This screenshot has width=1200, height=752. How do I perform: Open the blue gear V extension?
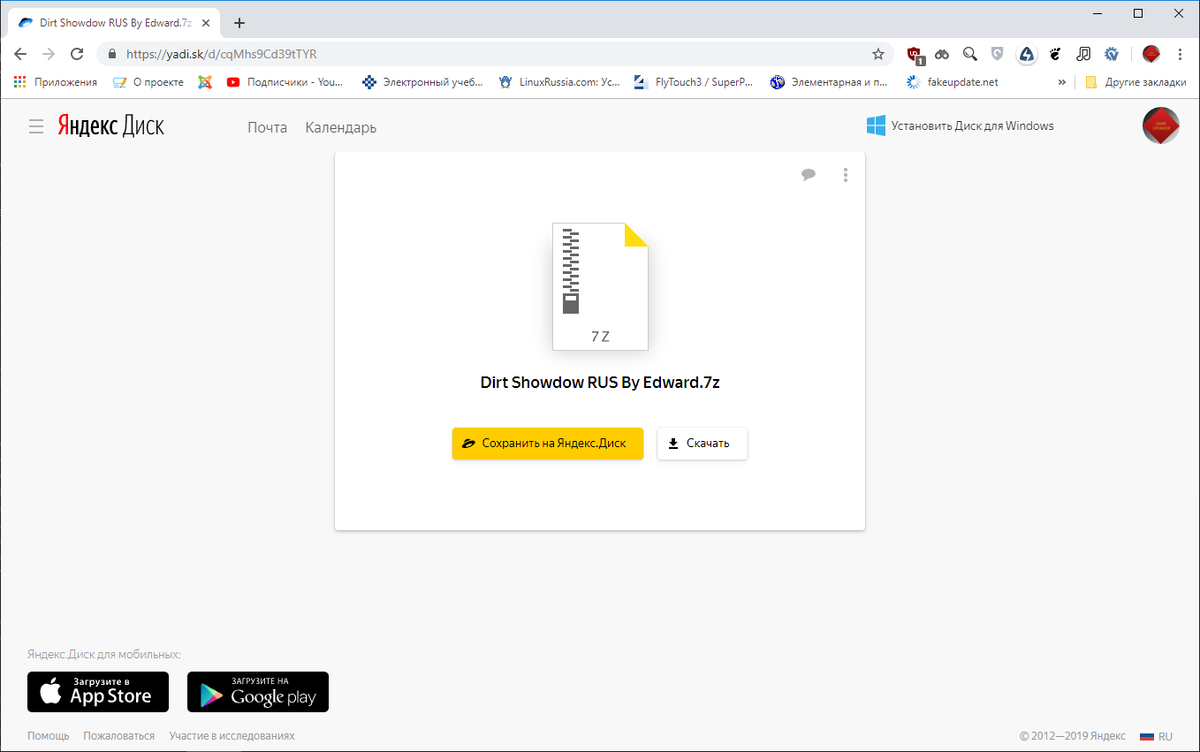(x=1111, y=54)
